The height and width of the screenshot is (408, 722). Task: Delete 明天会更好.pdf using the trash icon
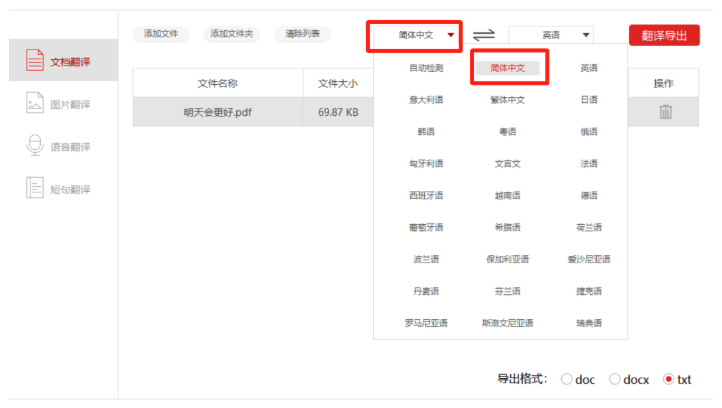[x=665, y=112]
